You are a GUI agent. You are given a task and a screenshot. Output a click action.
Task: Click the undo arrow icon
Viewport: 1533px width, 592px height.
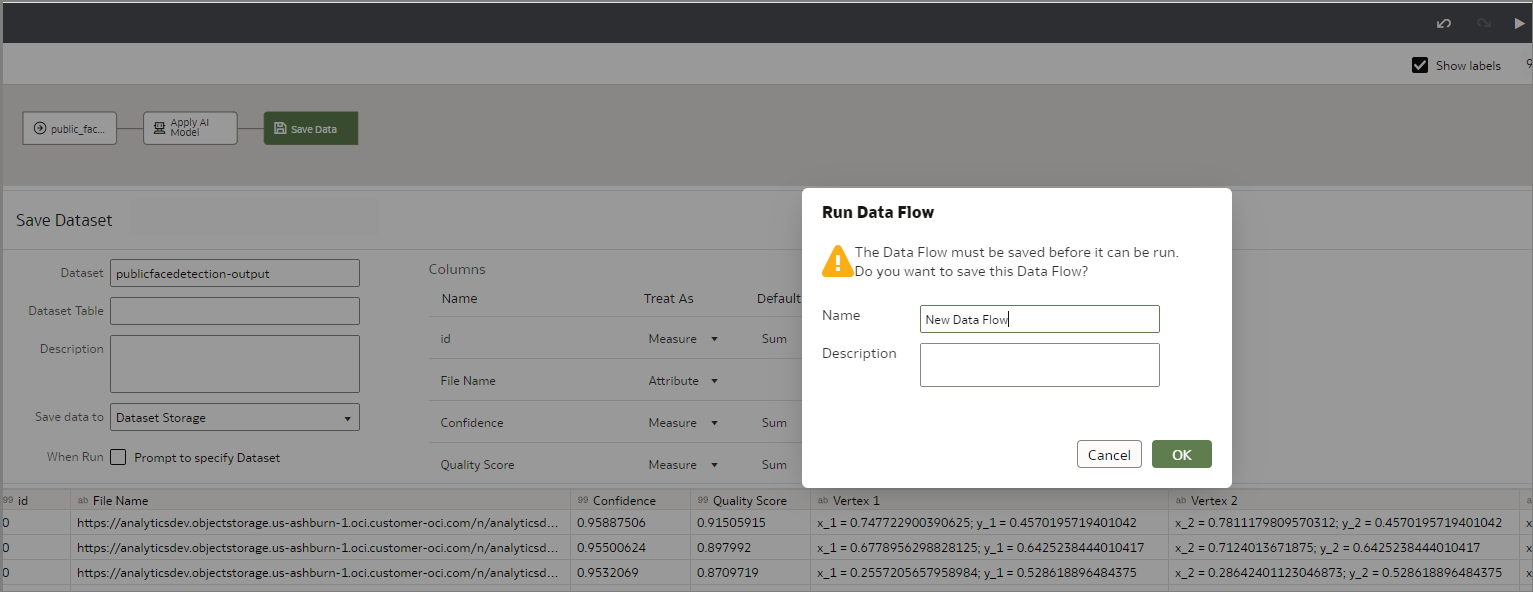[1443, 23]
